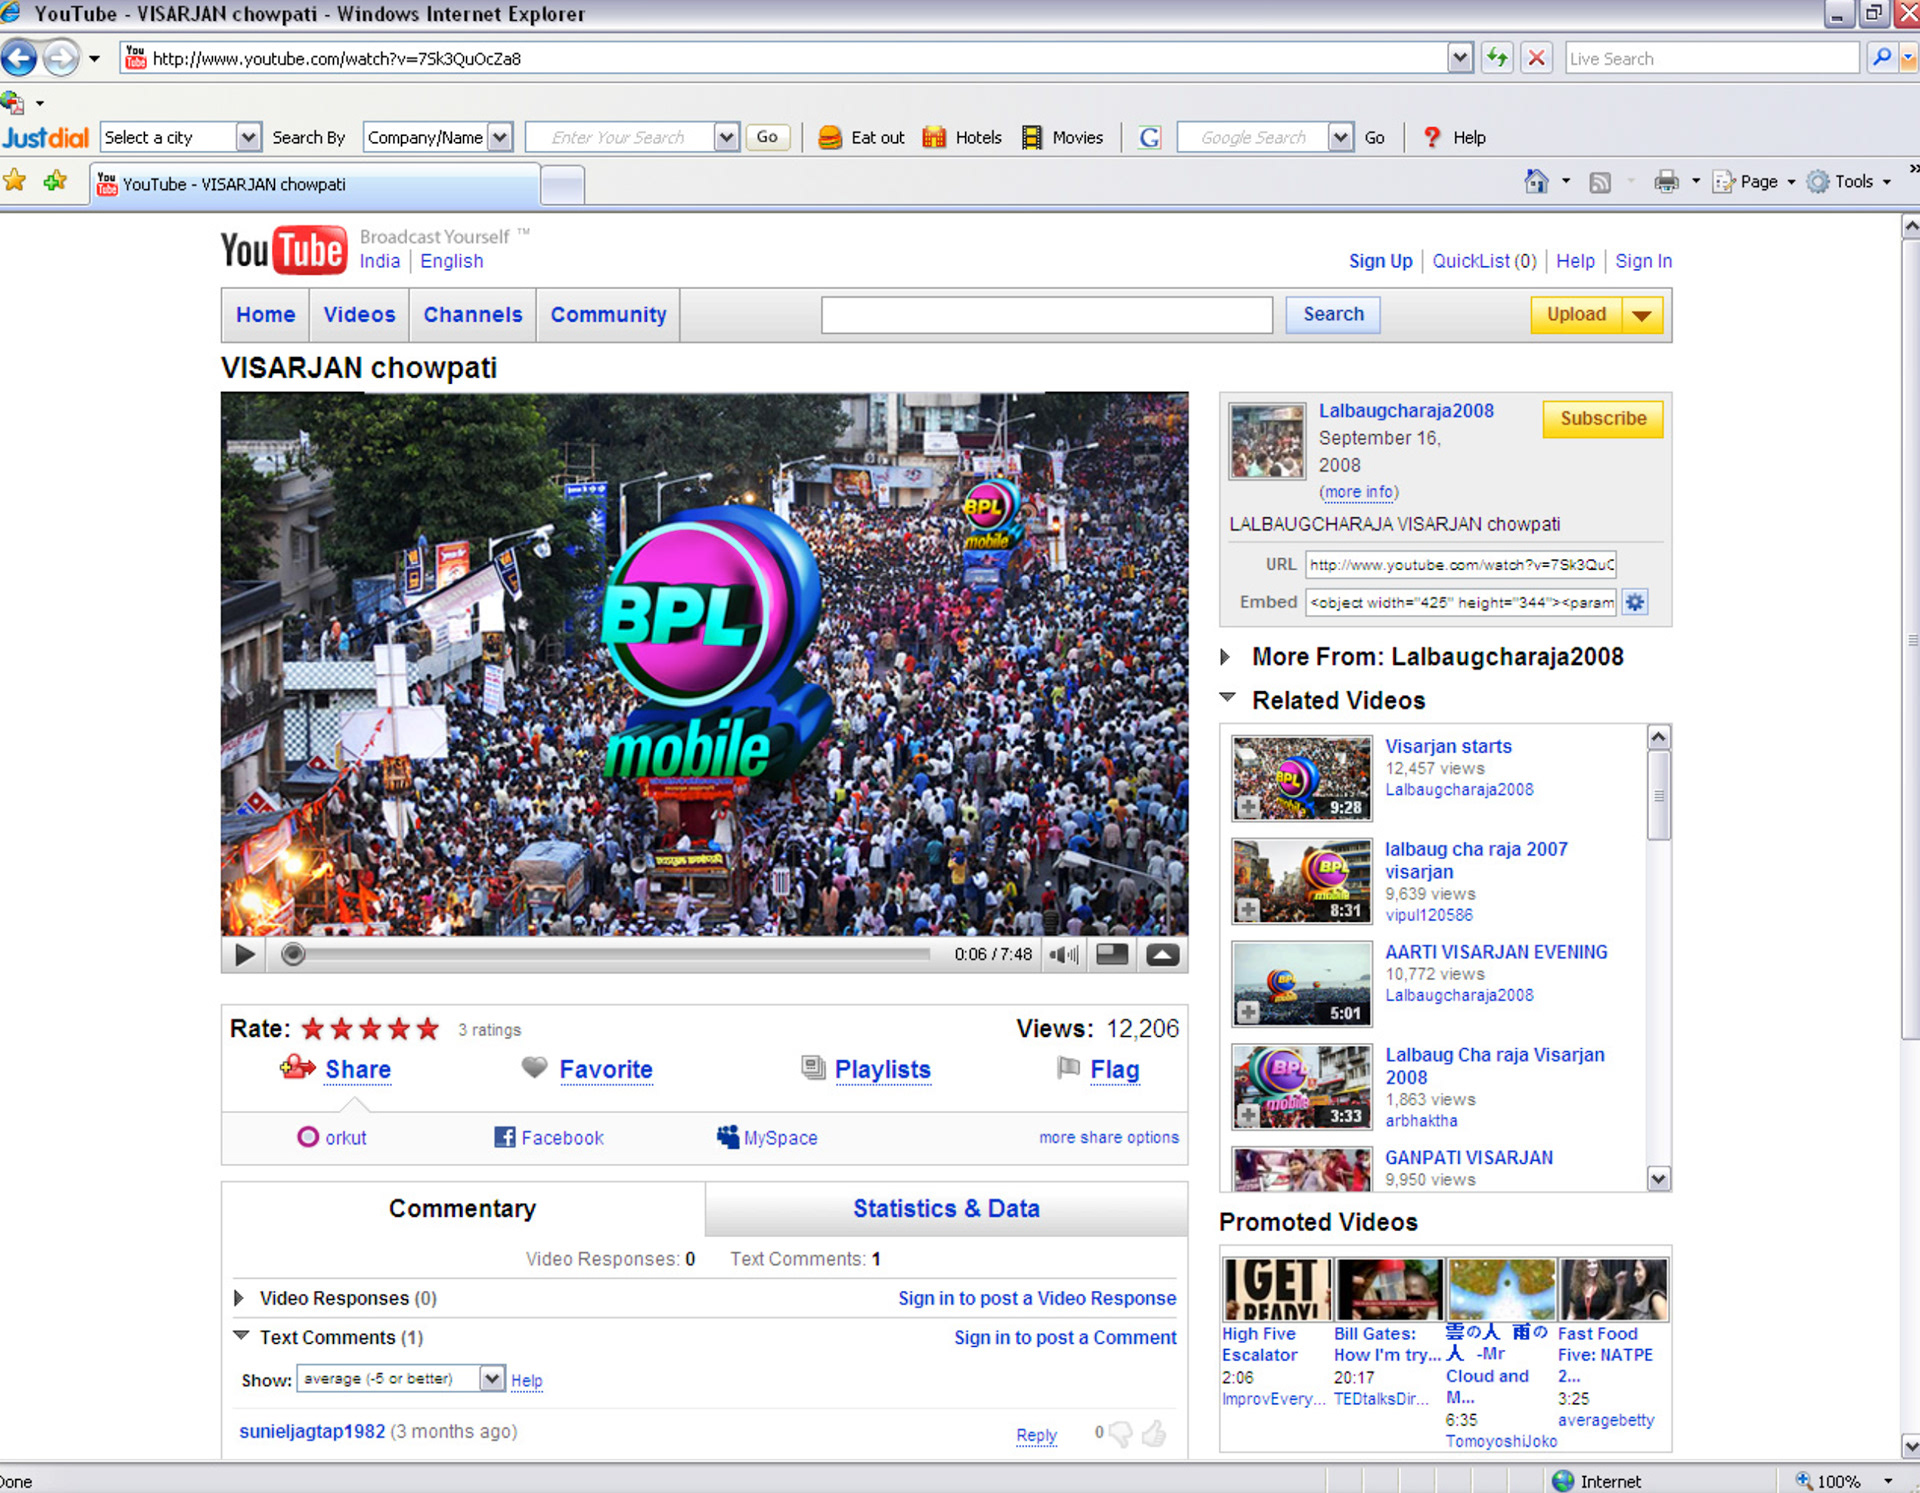Click the Google G toolbar icon

pos(1150,138)
